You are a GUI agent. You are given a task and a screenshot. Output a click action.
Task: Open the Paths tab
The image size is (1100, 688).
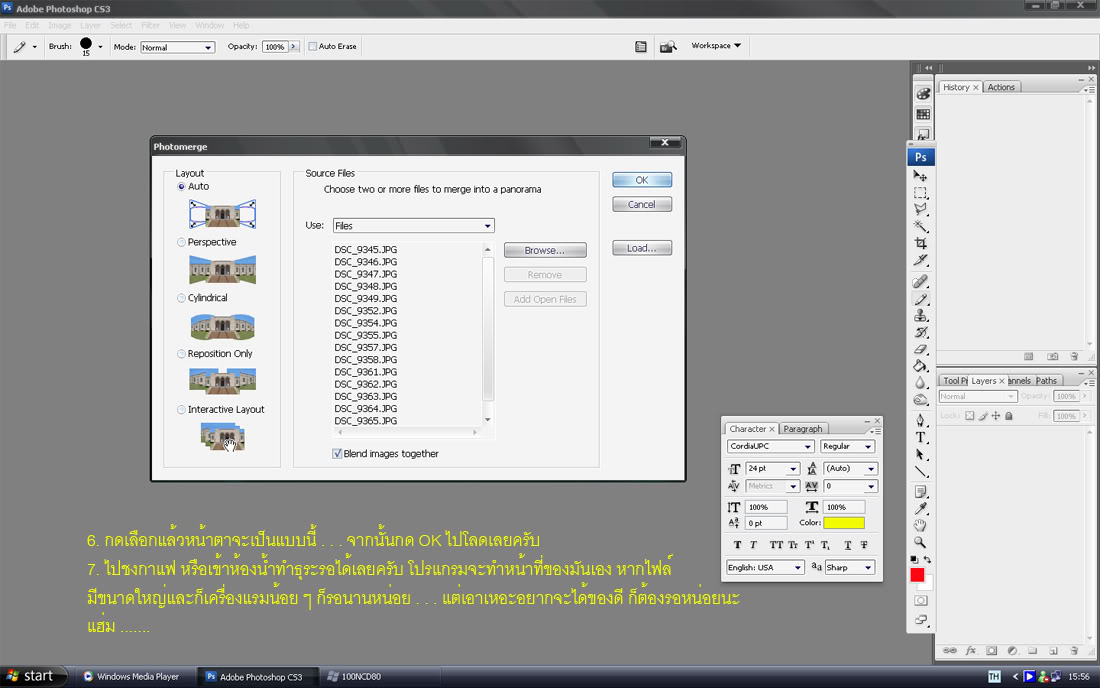click(x=1046, y=380)
